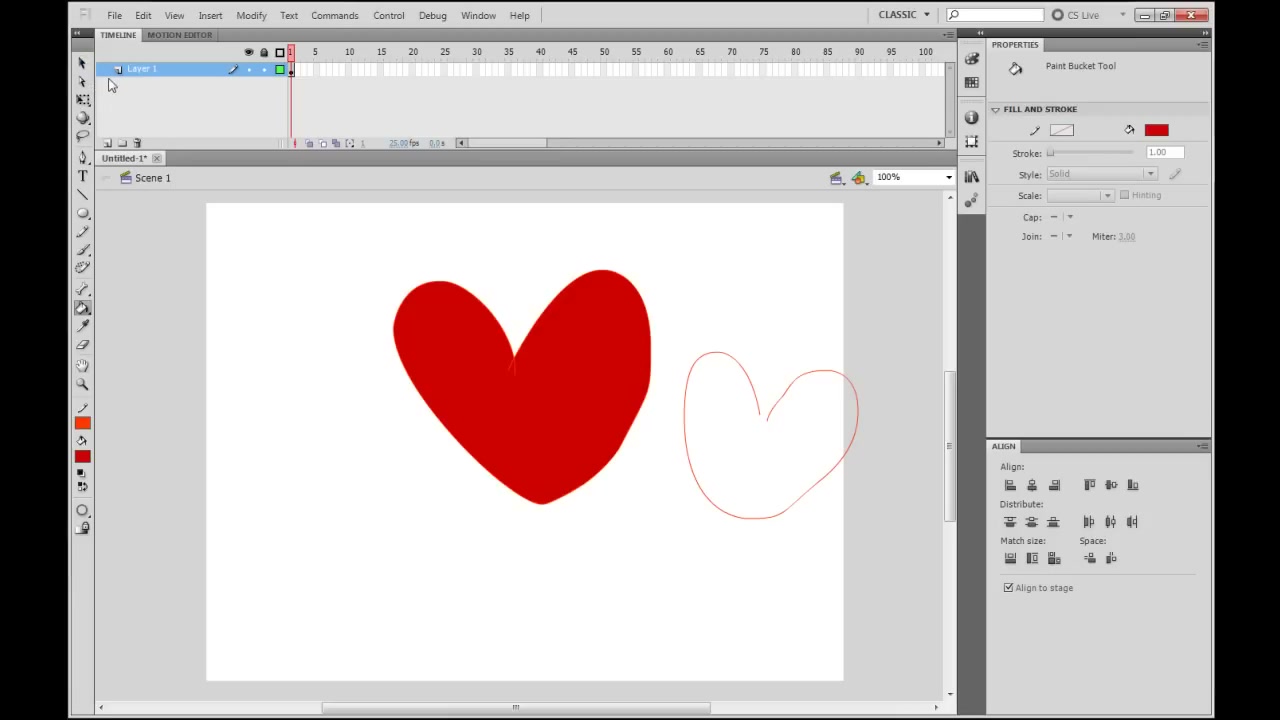Viewport: 1280px width, 720px height.
Task: Click the toolbox stroke color swatch
Action: tap(82, 423)
